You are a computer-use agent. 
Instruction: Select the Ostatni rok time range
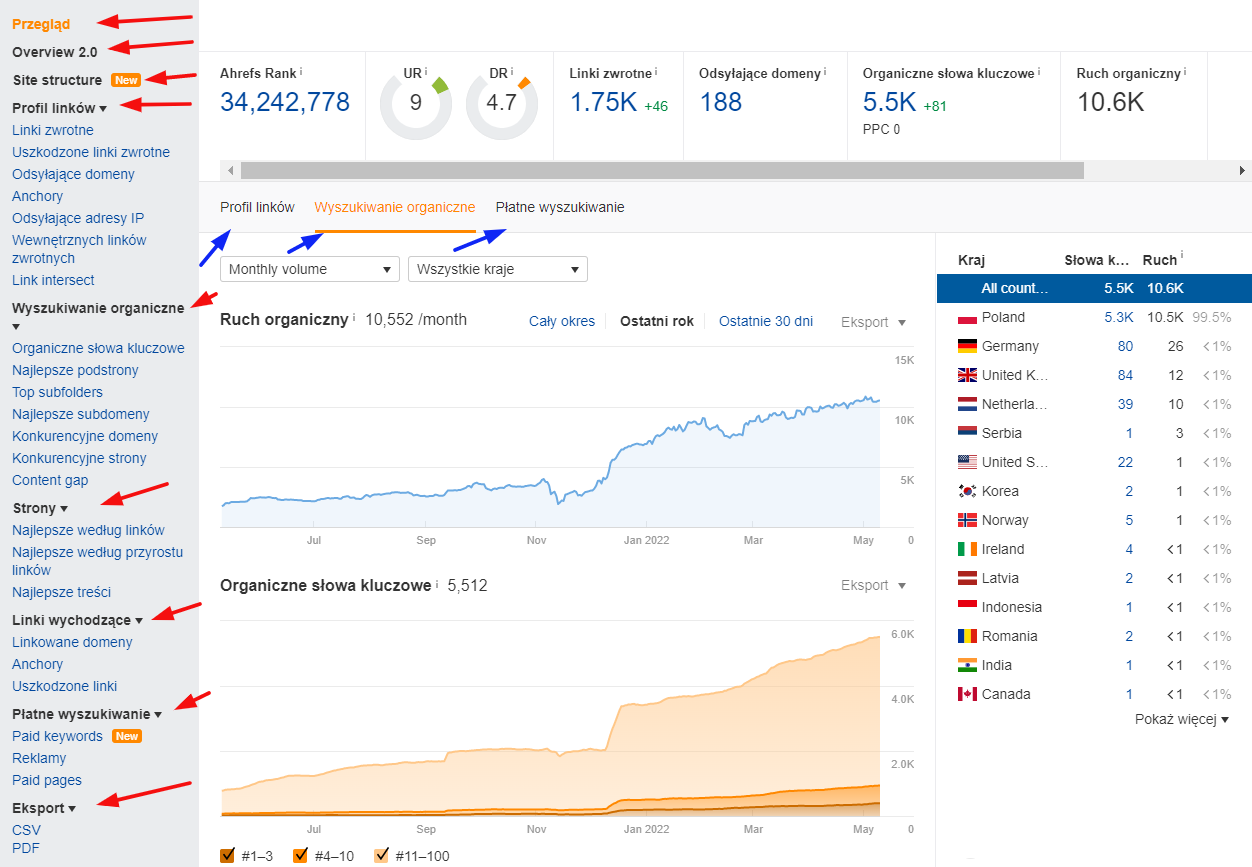tap(657, 321)
